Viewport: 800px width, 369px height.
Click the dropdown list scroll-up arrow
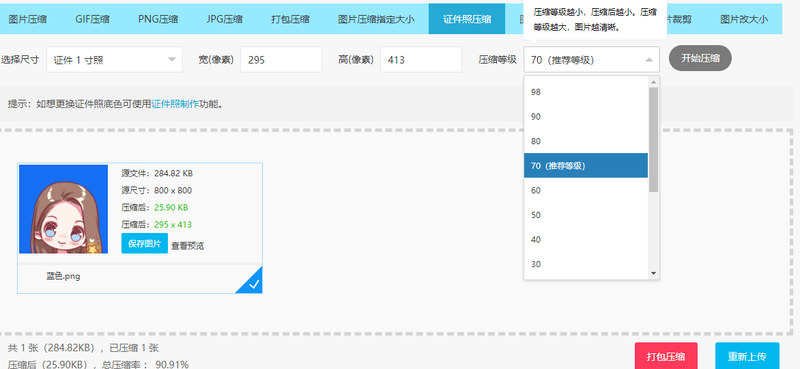pyautogui.click(x=654, y=82)
